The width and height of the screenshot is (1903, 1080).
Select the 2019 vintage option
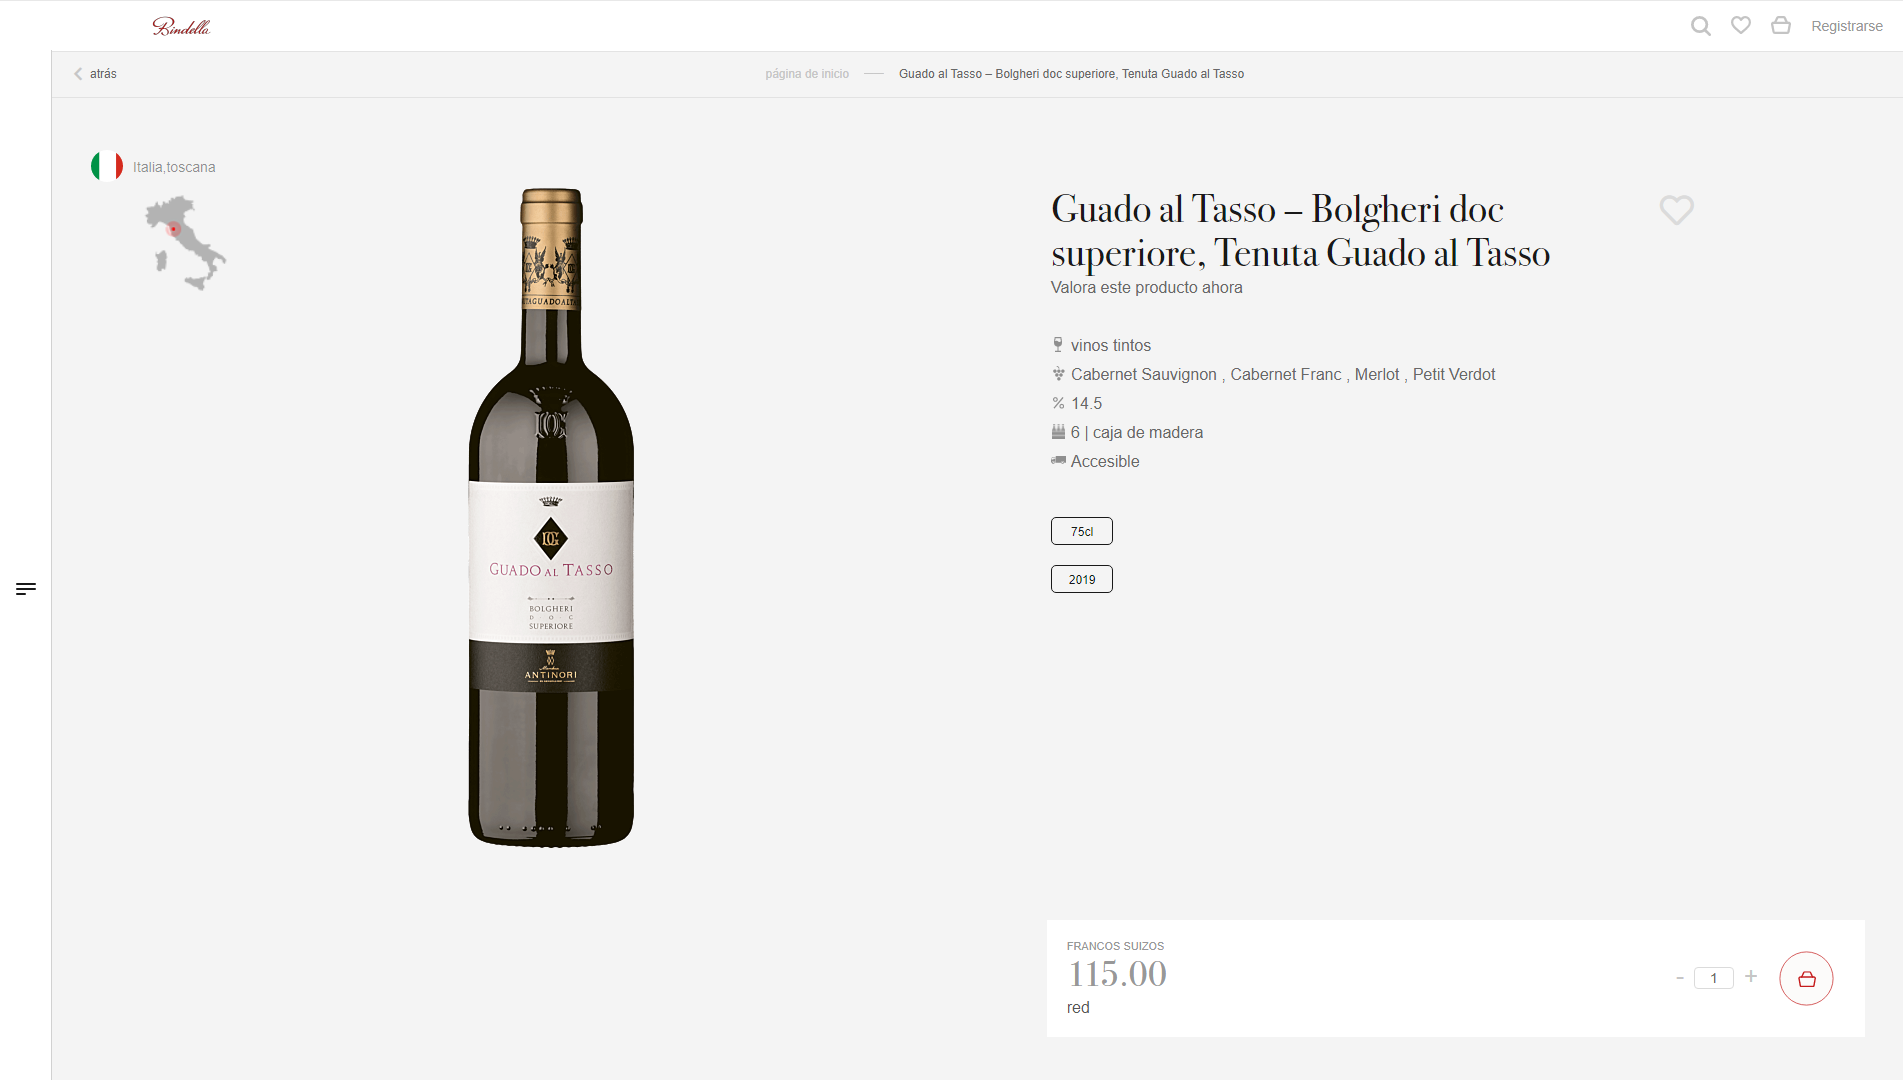point(1081,579)
